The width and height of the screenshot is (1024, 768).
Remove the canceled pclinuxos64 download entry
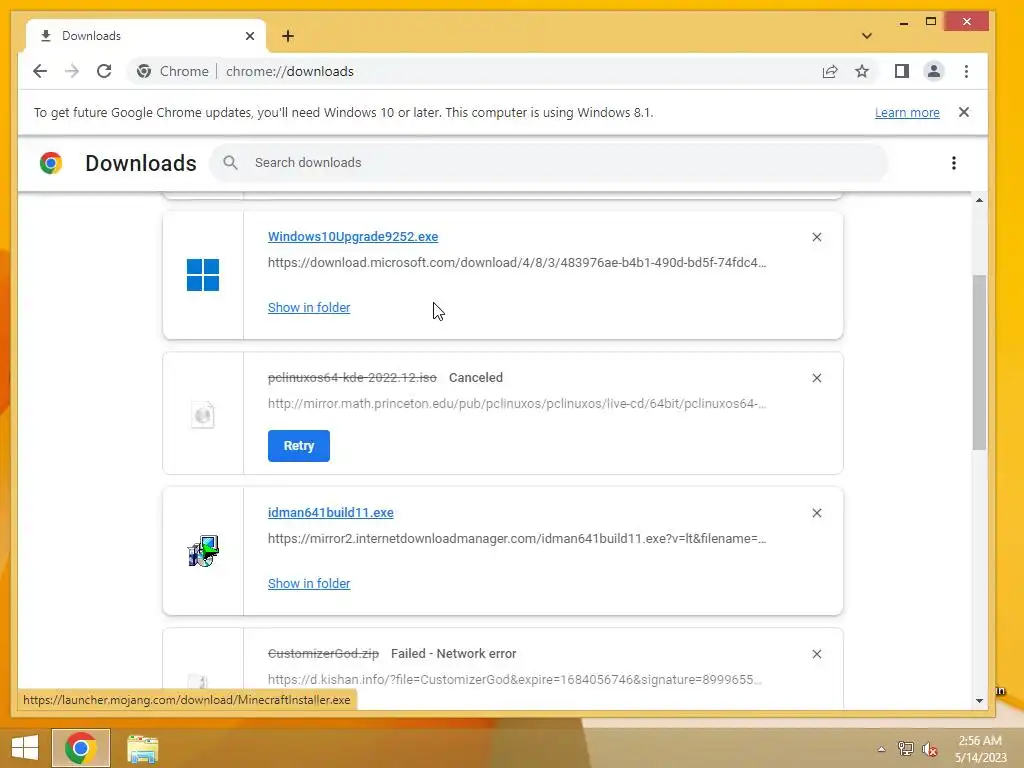[x=817, y=378]
